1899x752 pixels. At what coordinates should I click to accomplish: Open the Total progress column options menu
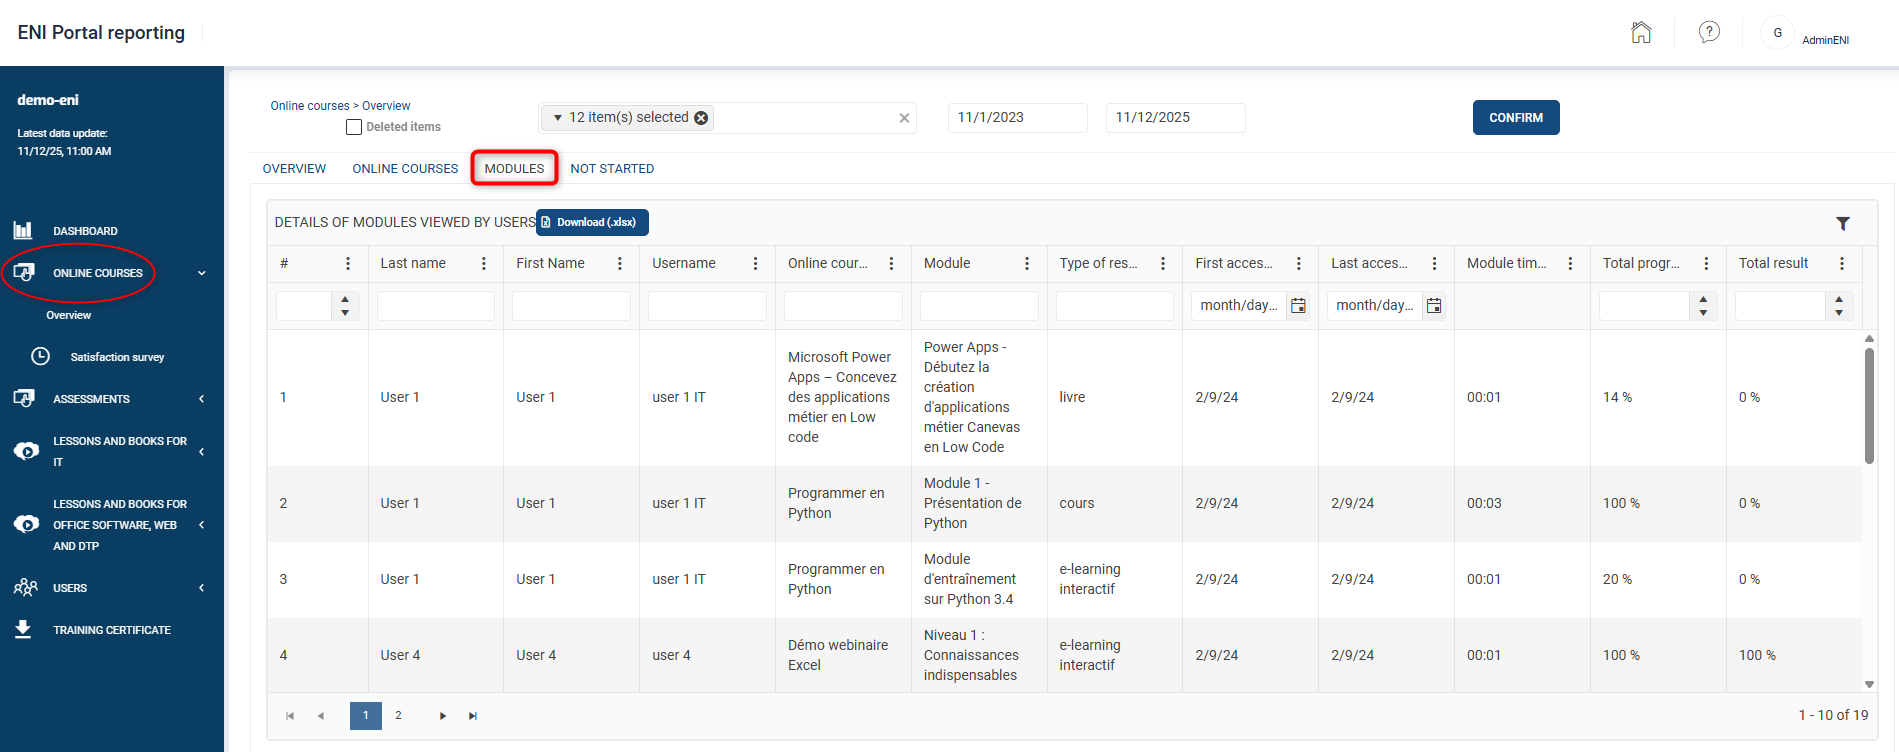point(1707,264)
